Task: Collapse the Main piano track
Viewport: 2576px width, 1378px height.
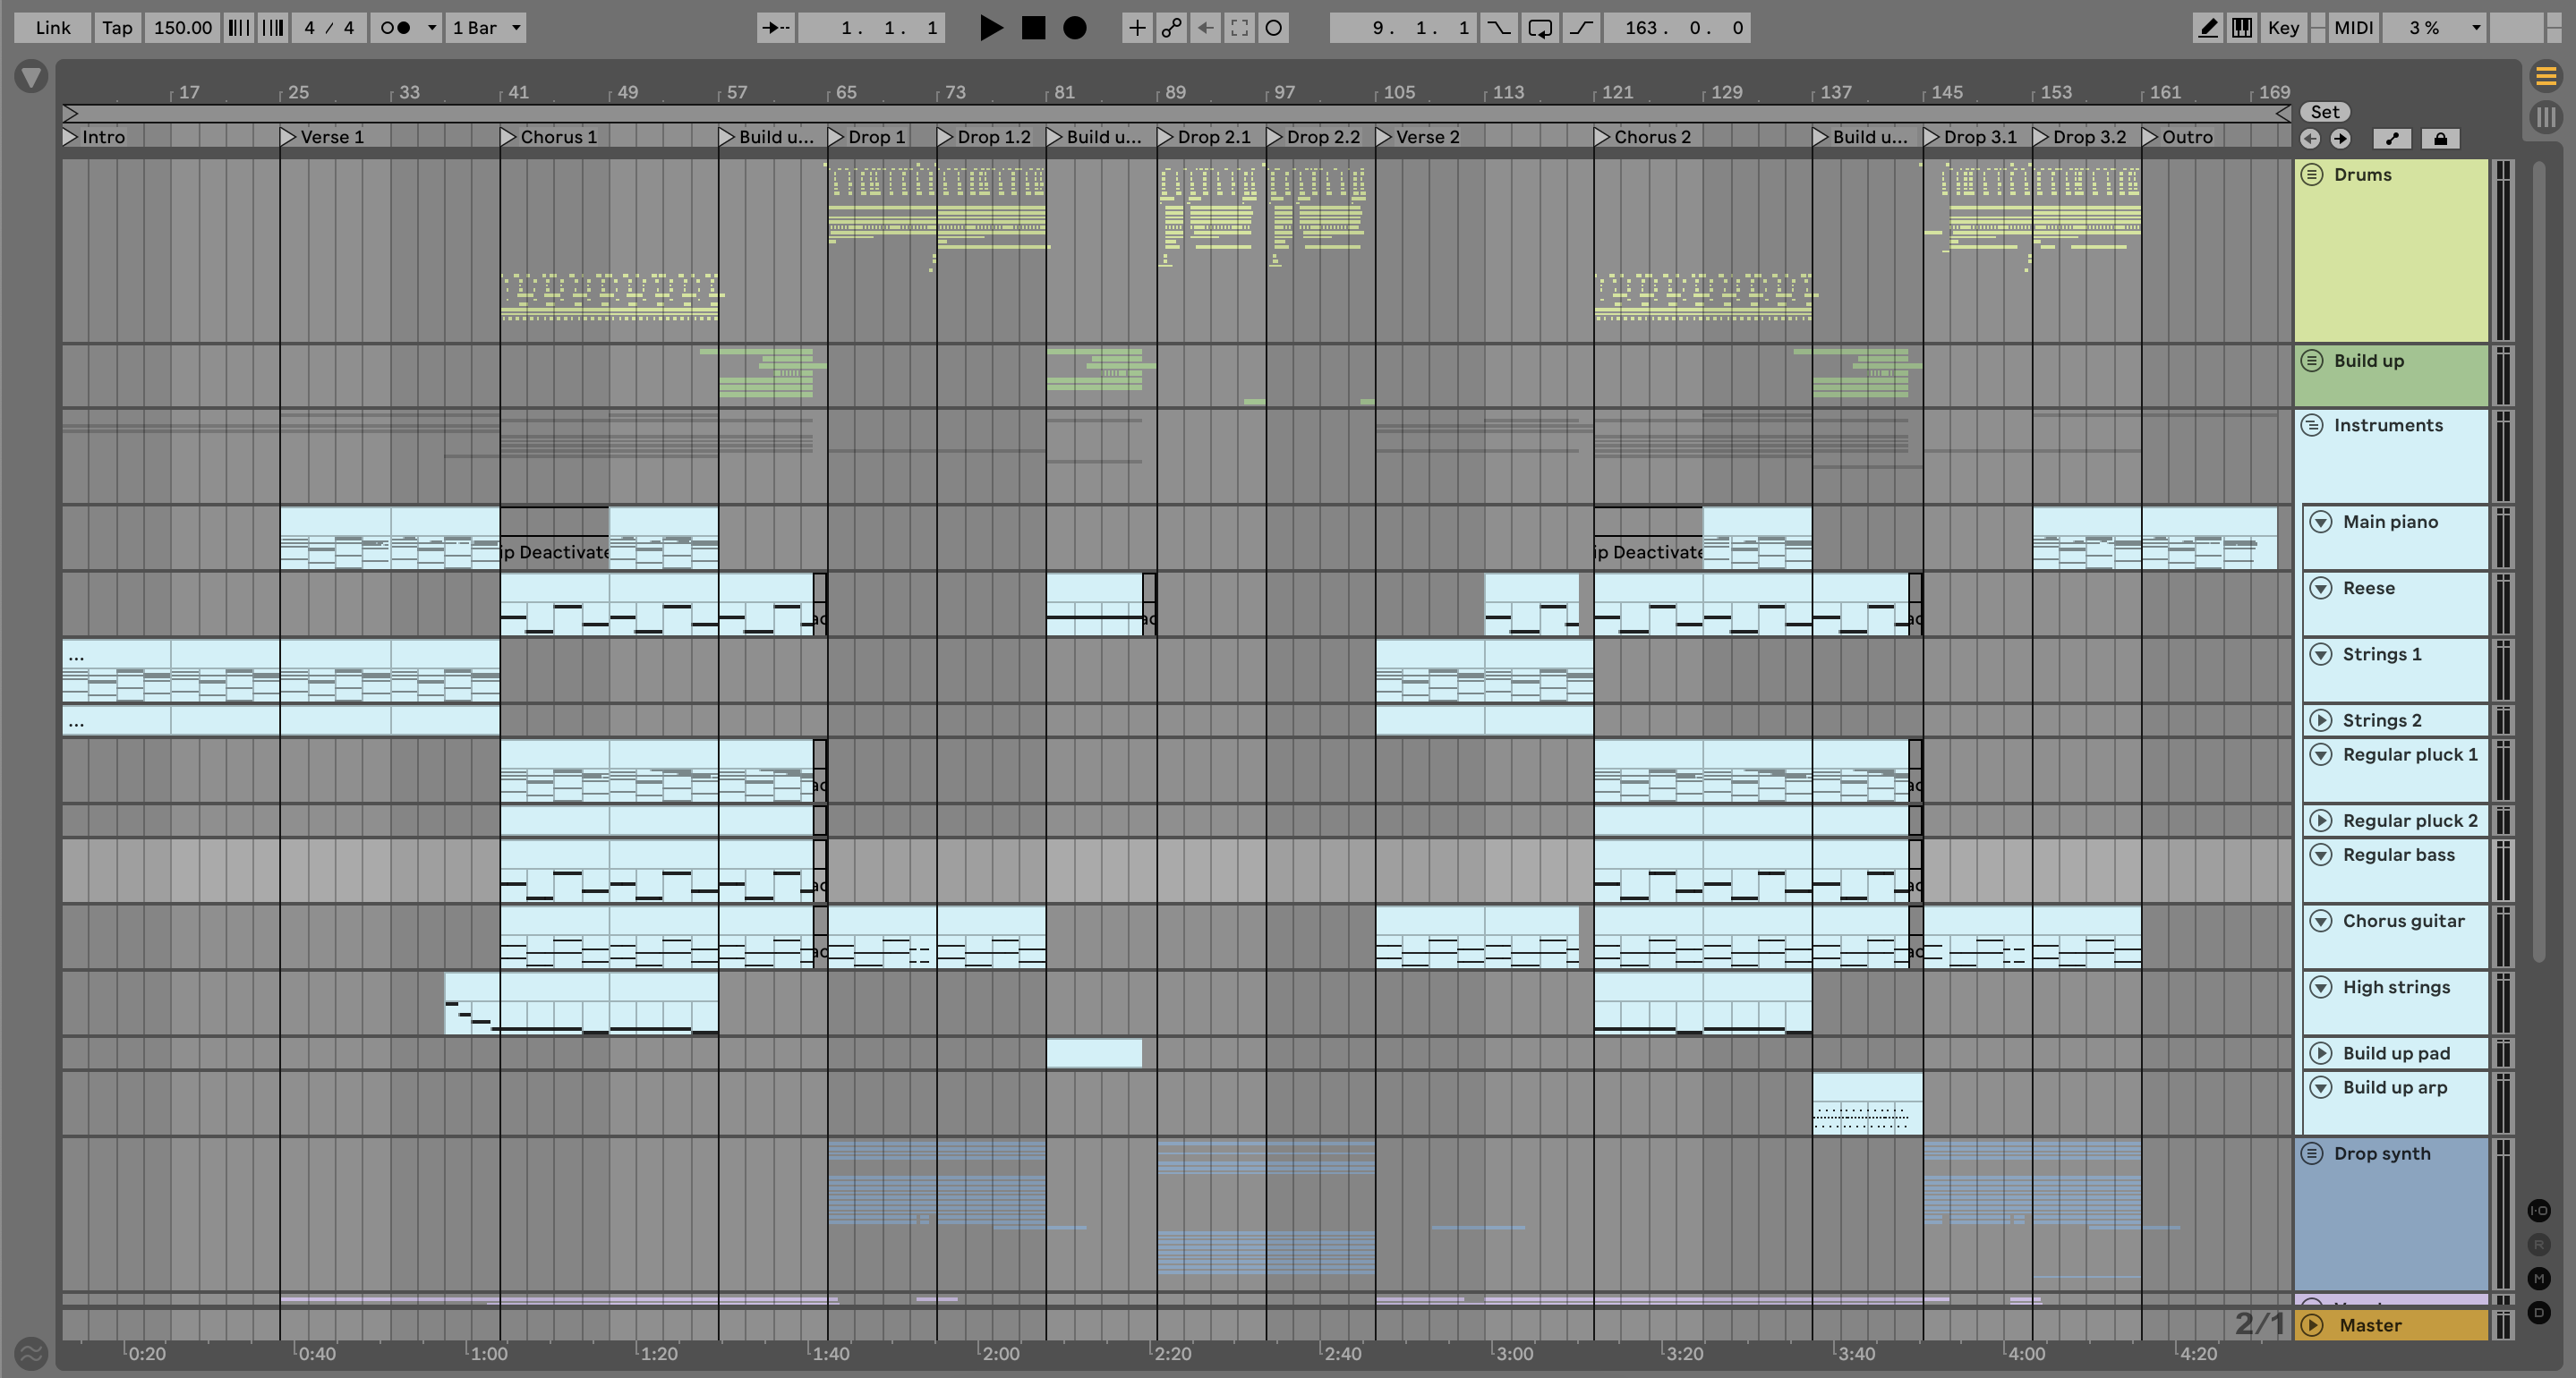Action: (2321, 522)
